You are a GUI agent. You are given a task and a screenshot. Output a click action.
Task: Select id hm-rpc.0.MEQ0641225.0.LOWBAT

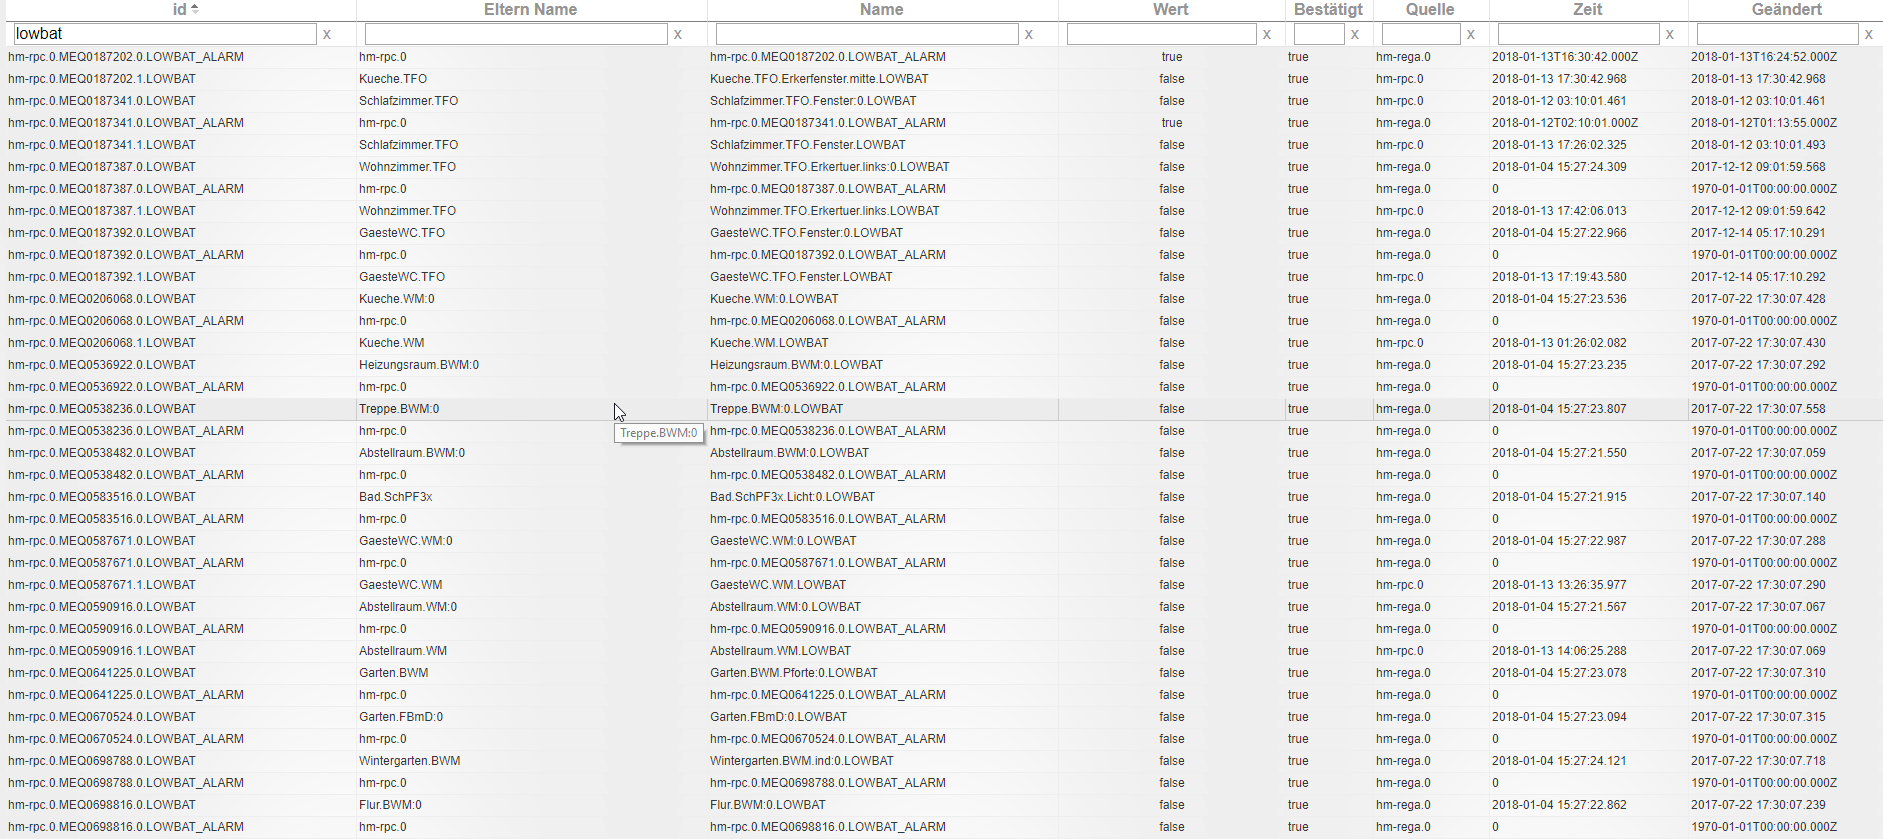102,673
